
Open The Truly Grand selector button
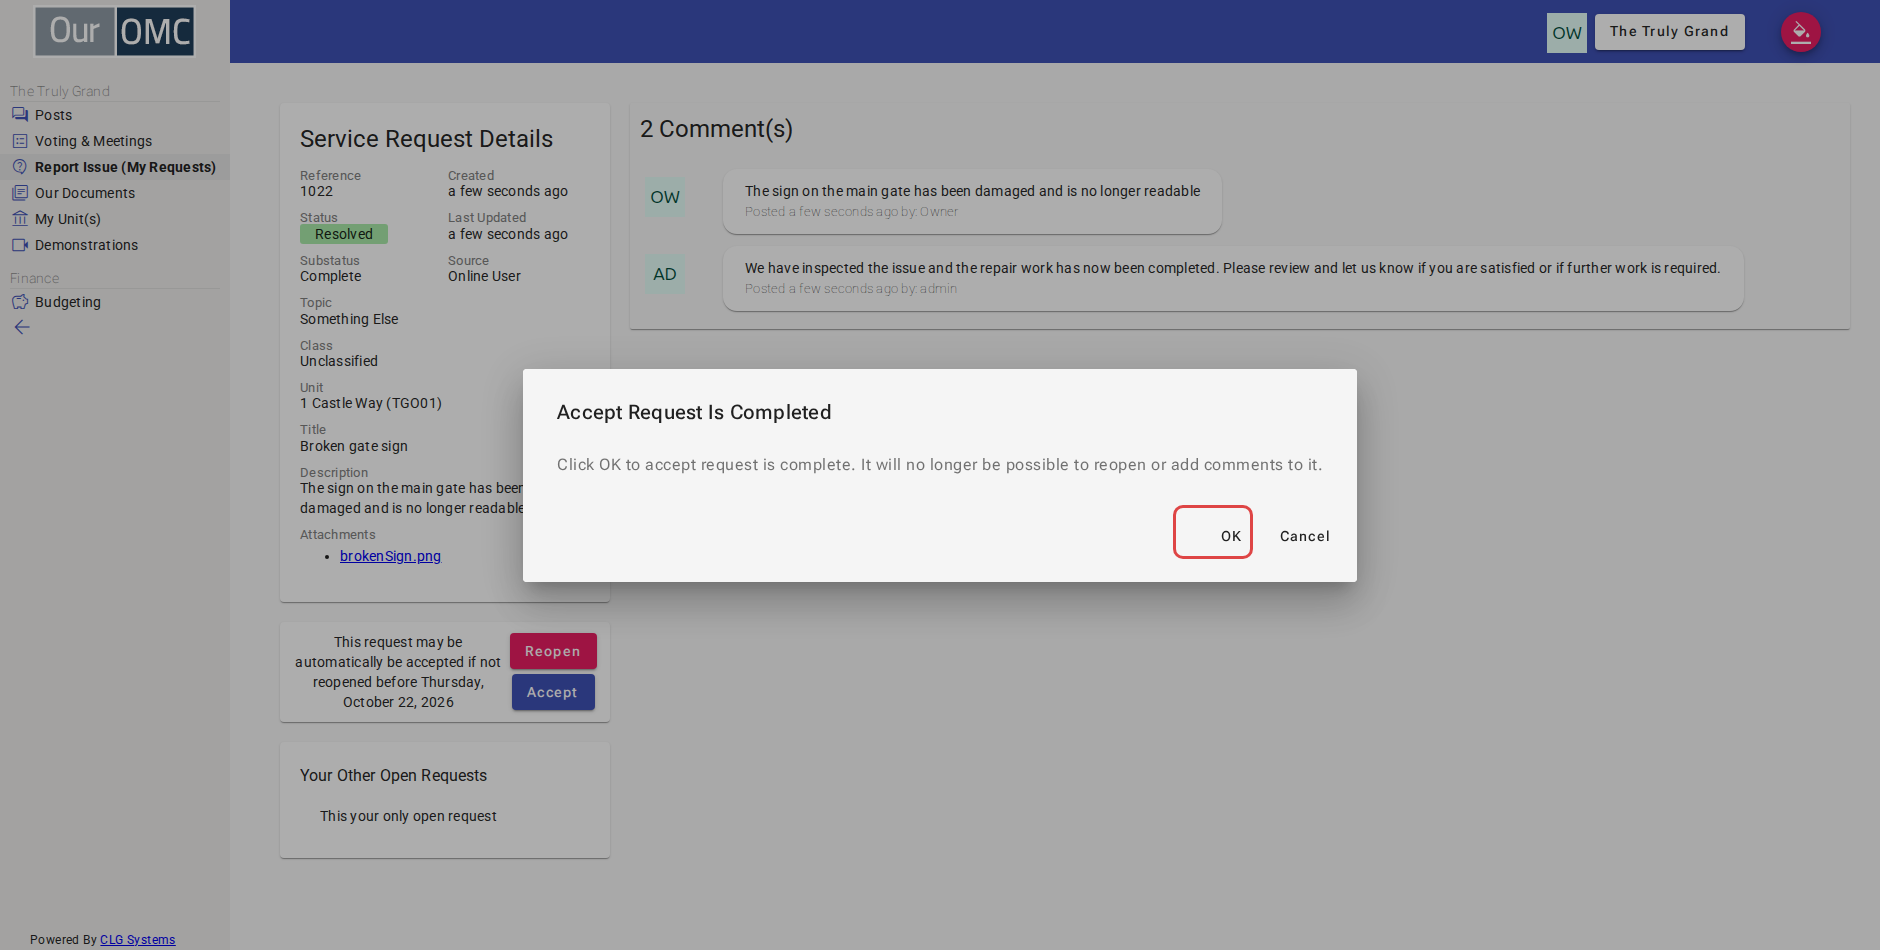pyautogui.click(x=1669, y=32)
